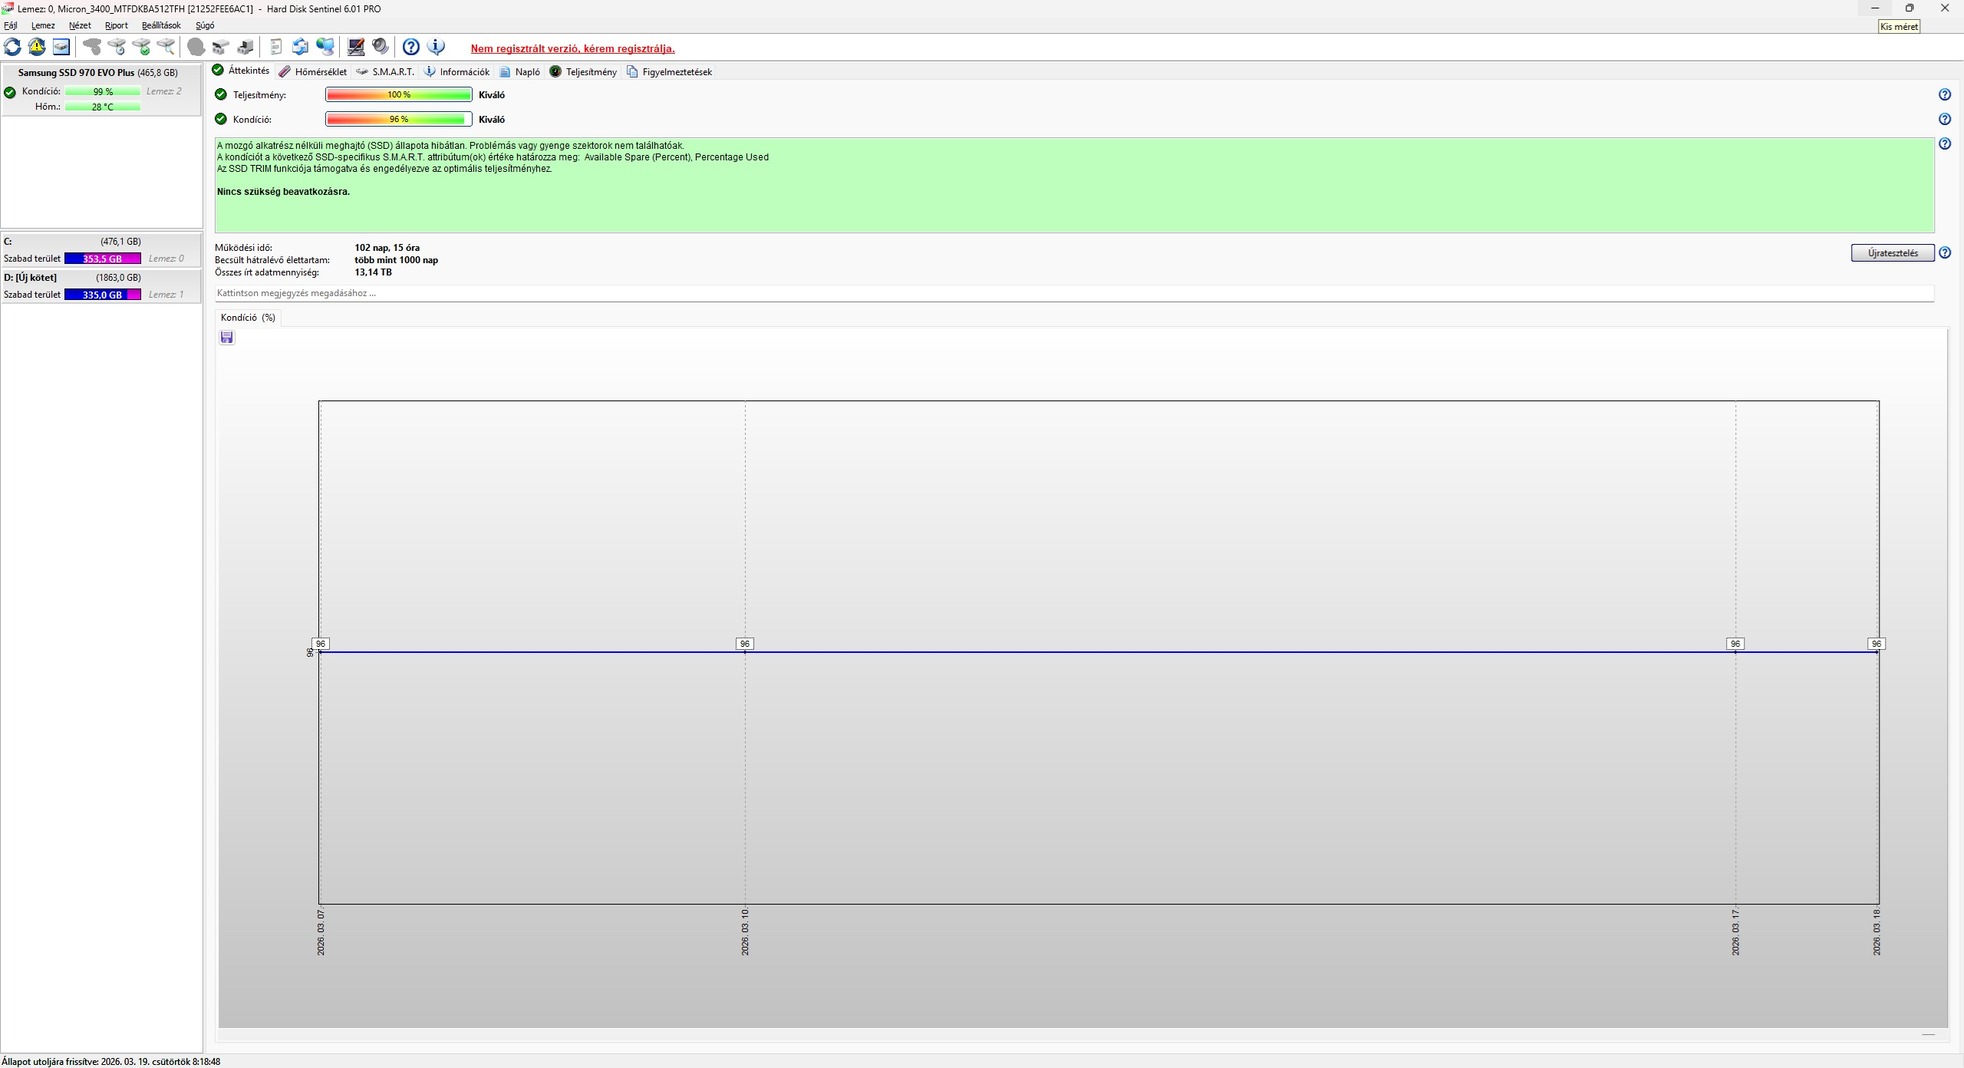Viewport: 1964px width, 1068px height.
Task: Click the 96 data point at 2026.03.17
Action: pyautogui.click(x=1735, y=644)
